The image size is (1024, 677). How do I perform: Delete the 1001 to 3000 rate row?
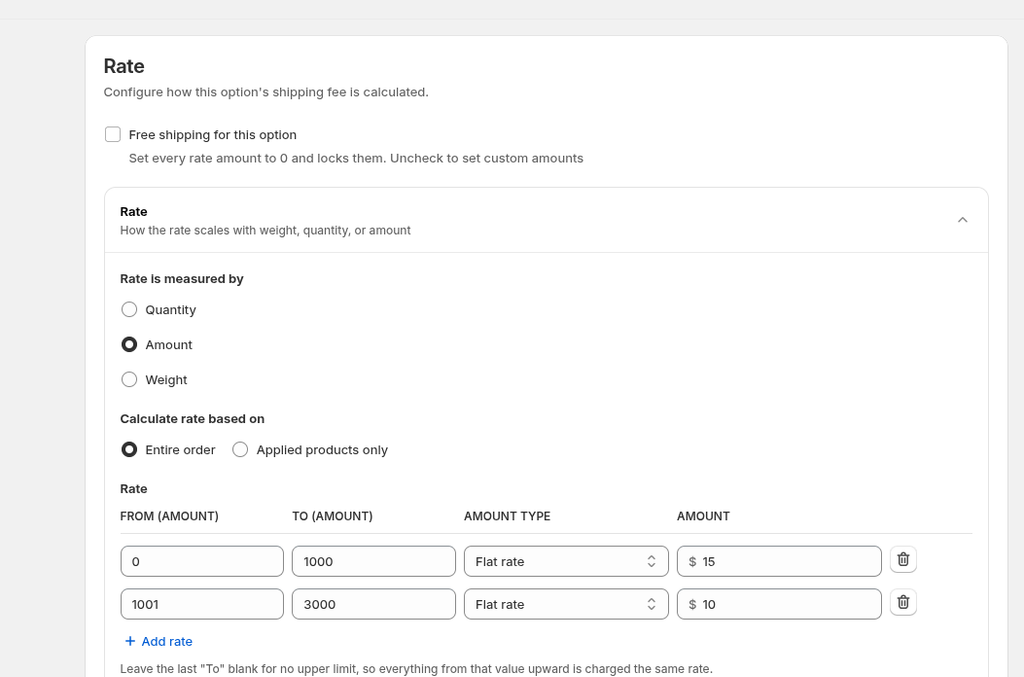903,602
